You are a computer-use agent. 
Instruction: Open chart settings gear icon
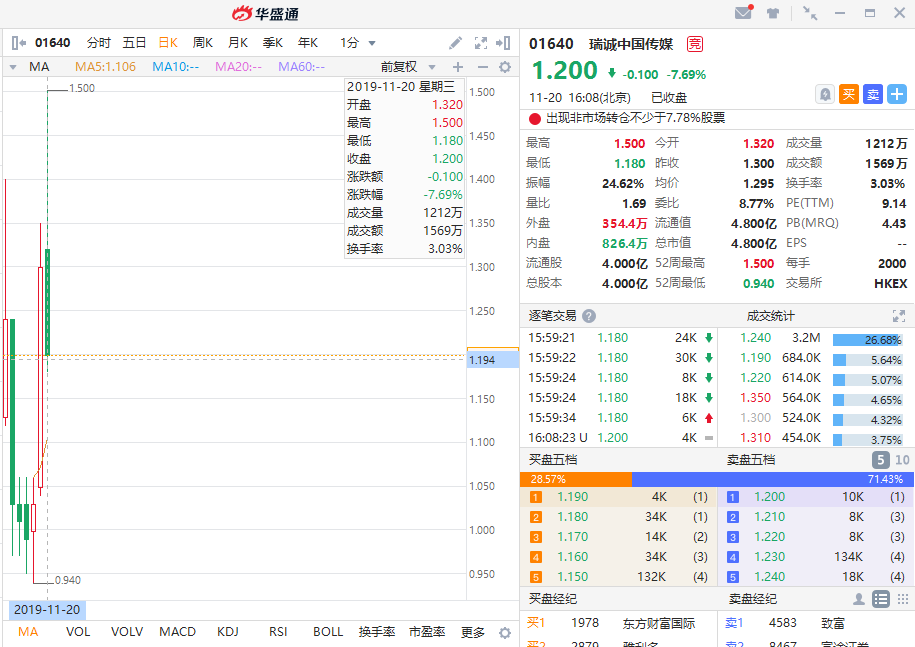tap(505, 67)
